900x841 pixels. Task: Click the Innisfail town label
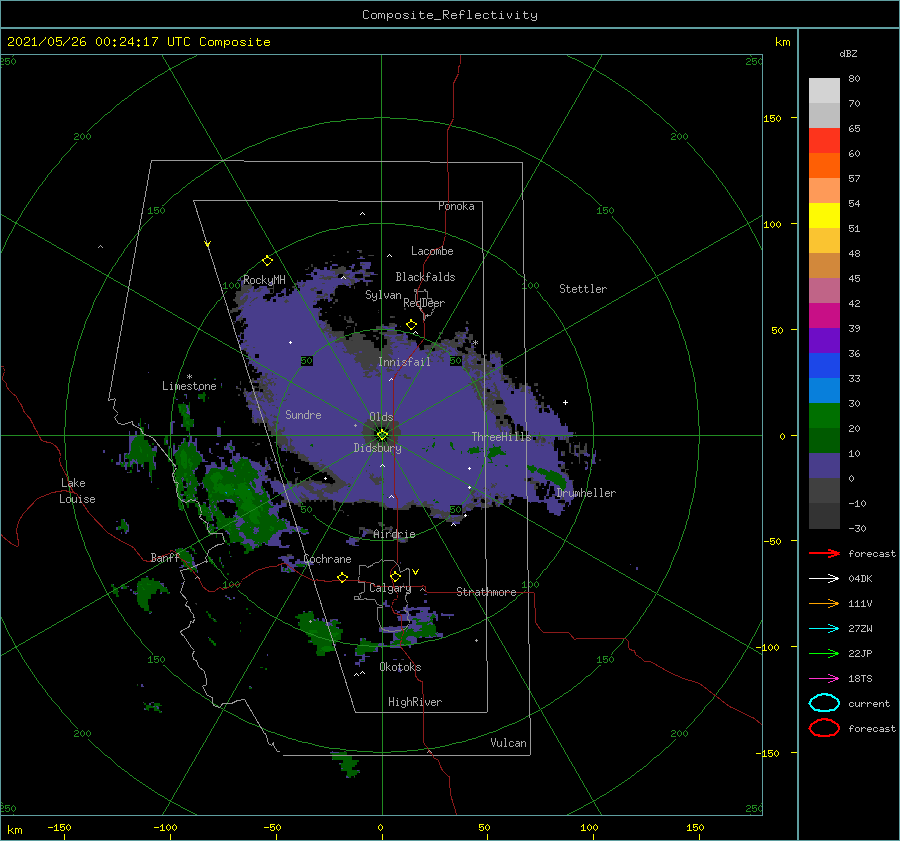404,362
